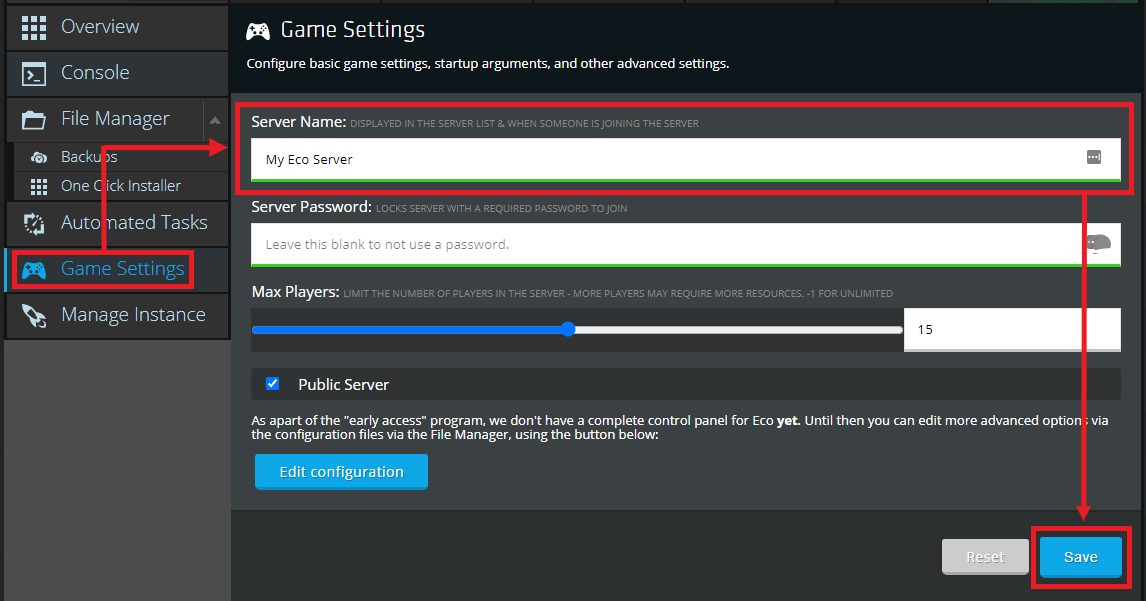The height and width of the screenshot is (601, 1146).
Task: Click the ellipsis icon in the Server Name field
Action: coord(1093,158)
